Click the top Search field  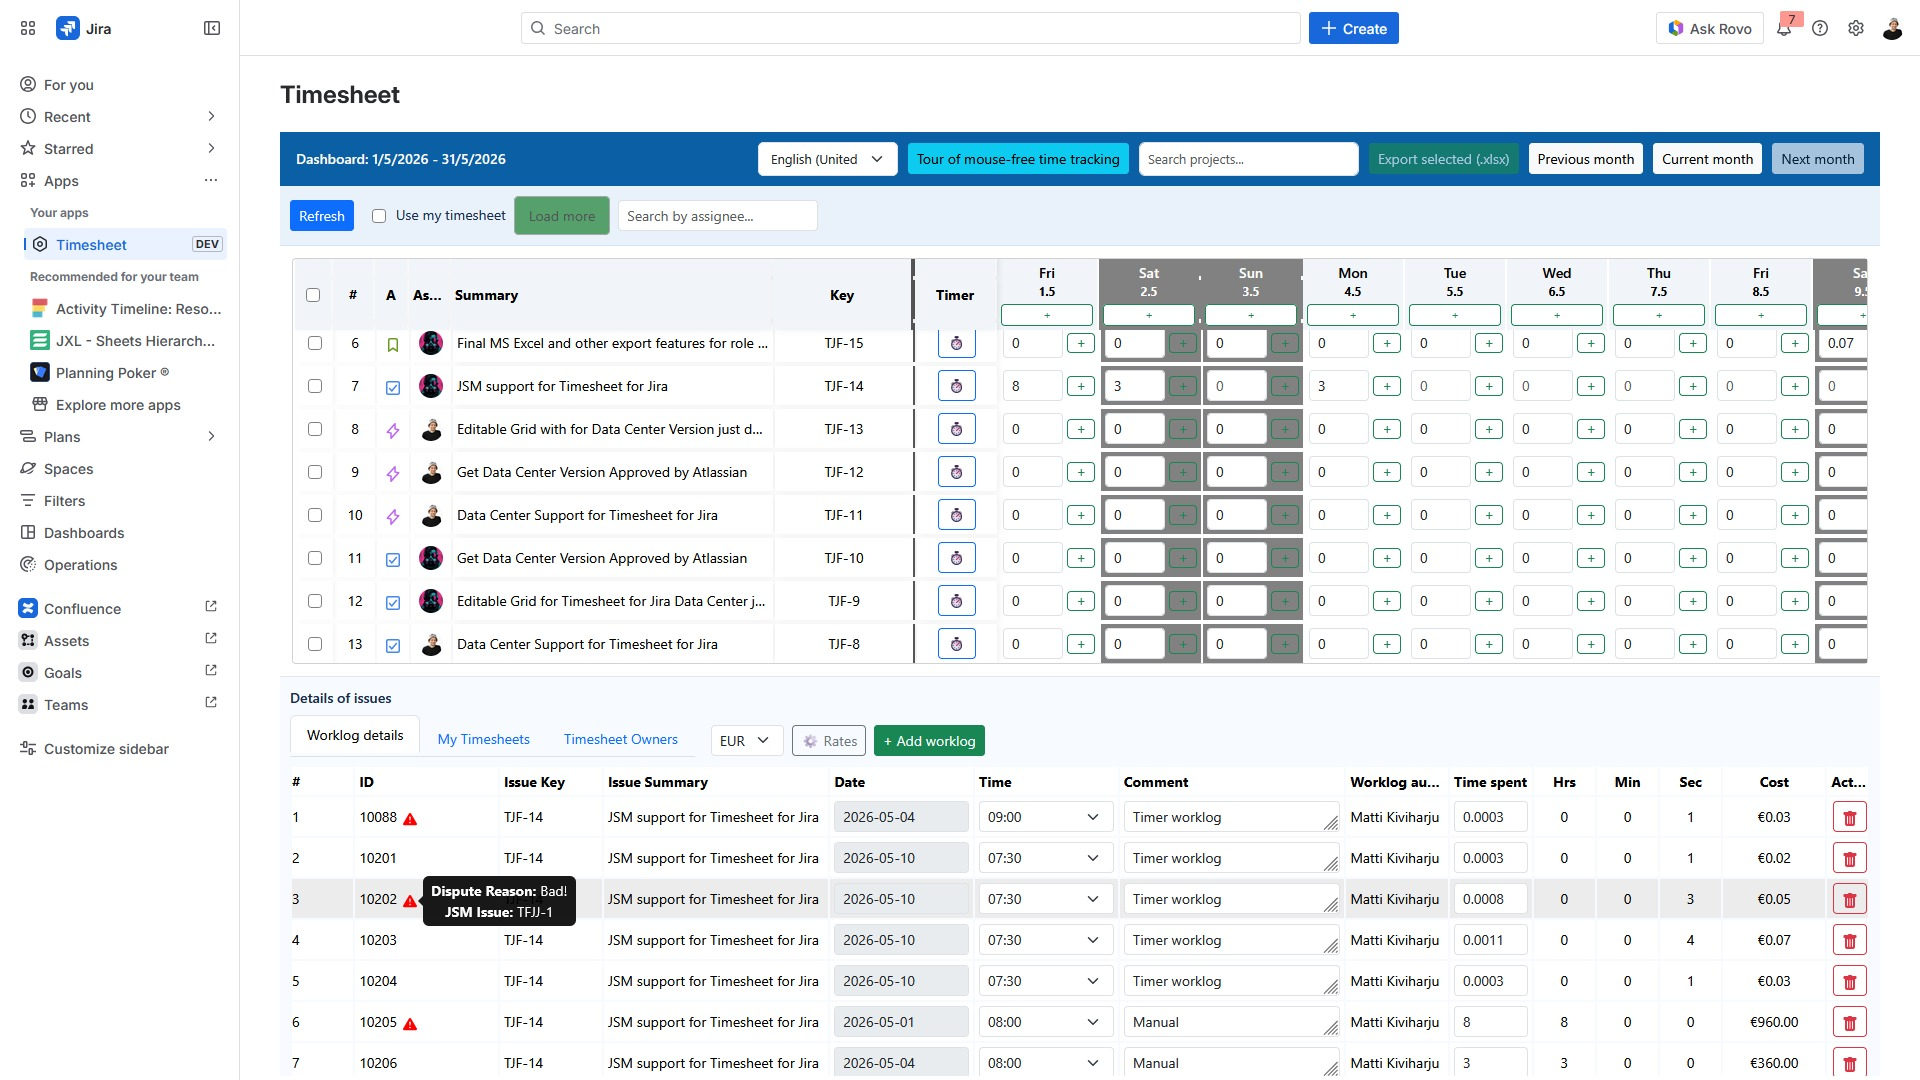[x=910, y=29]
